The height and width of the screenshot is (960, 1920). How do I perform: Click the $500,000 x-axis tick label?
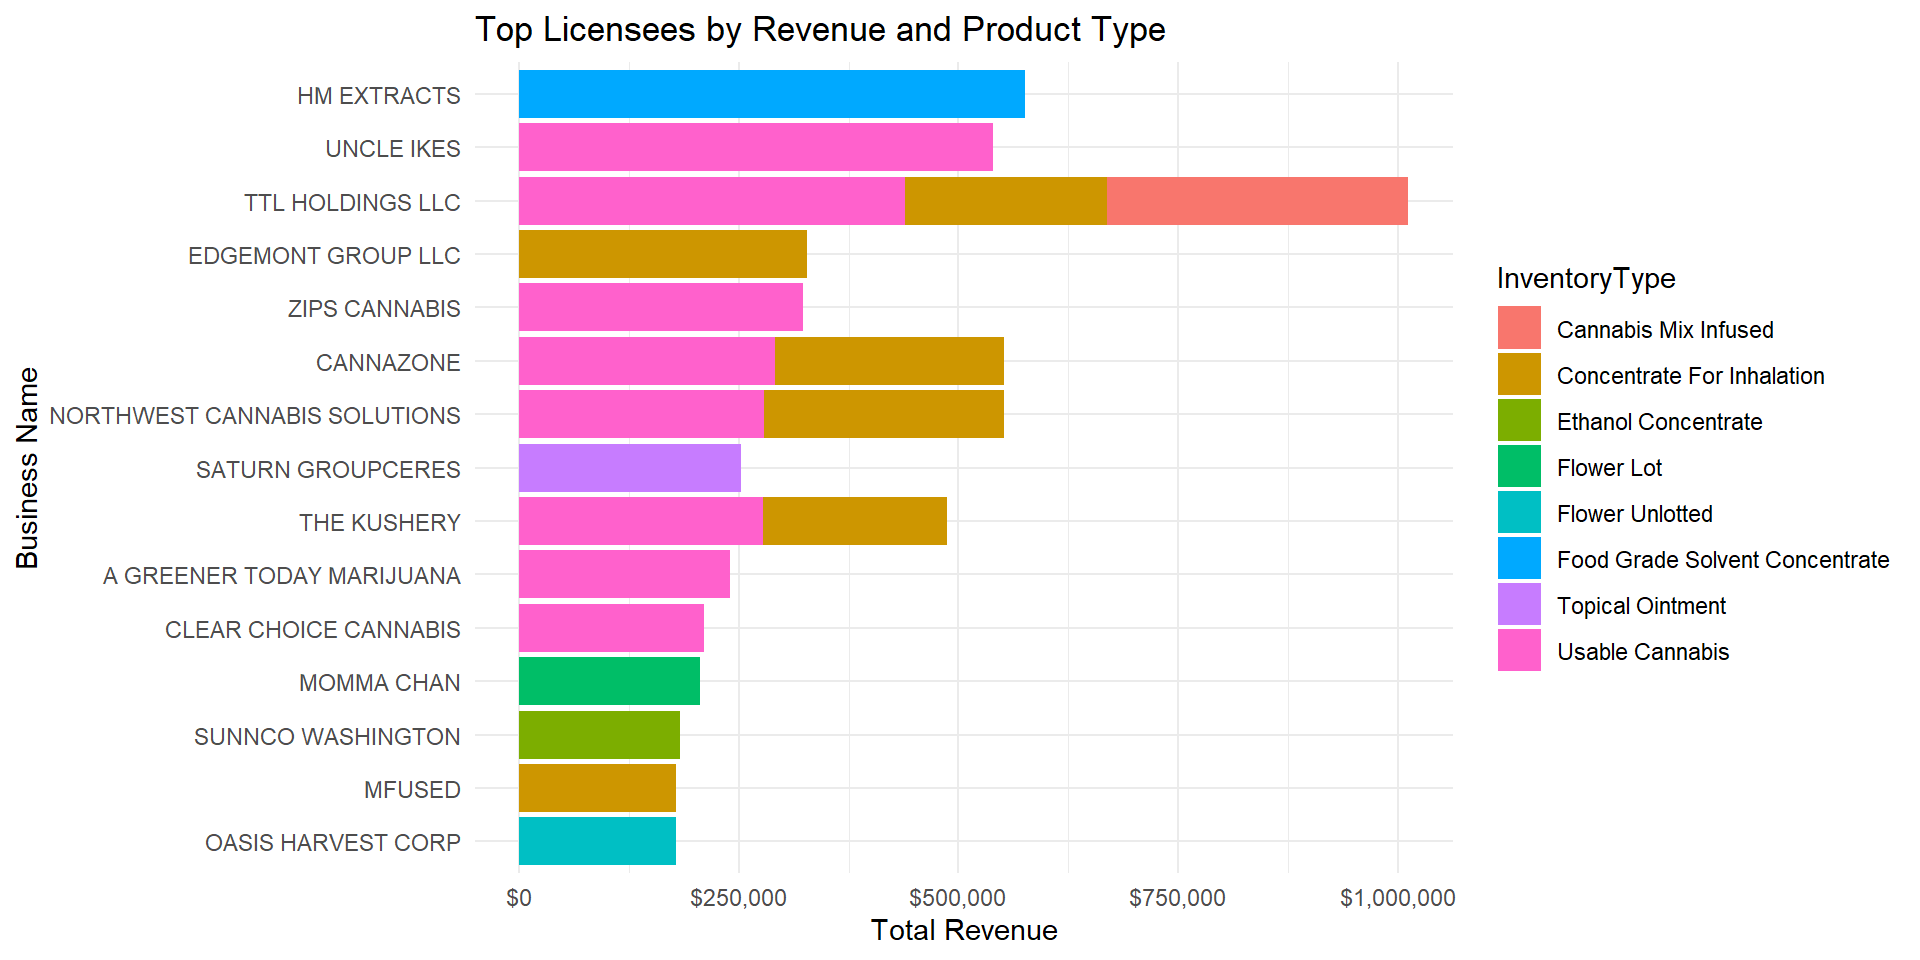tap(957, 898)
